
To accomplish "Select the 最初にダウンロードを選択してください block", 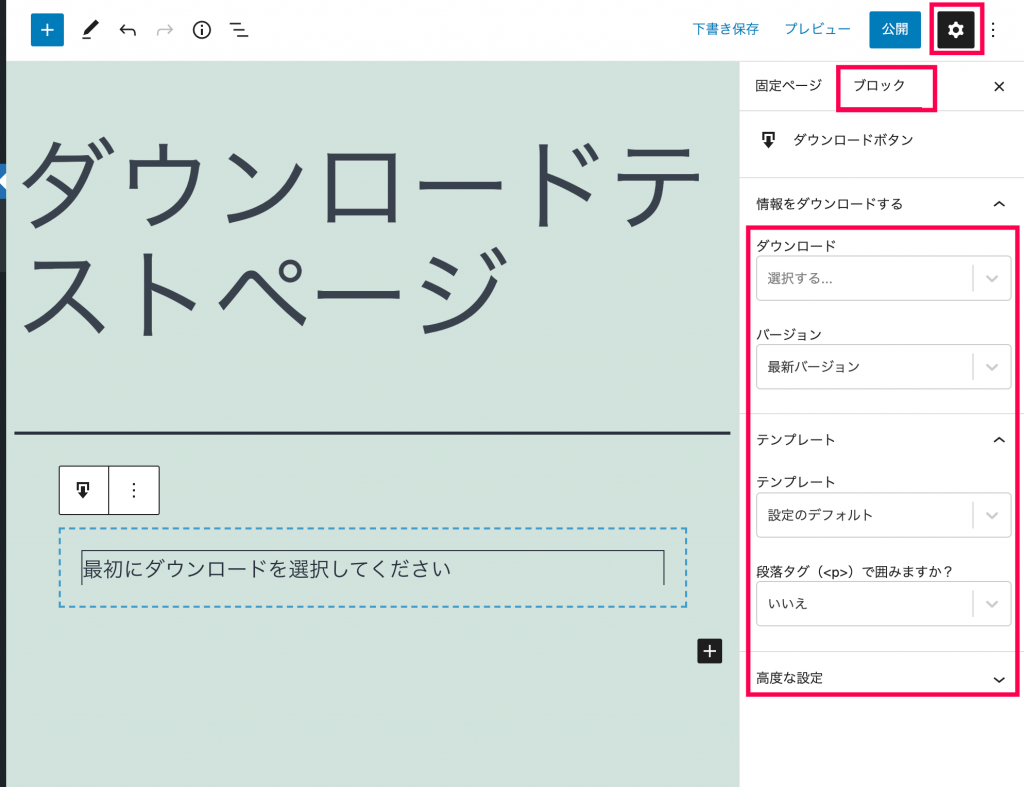I will tap(372, 568).
